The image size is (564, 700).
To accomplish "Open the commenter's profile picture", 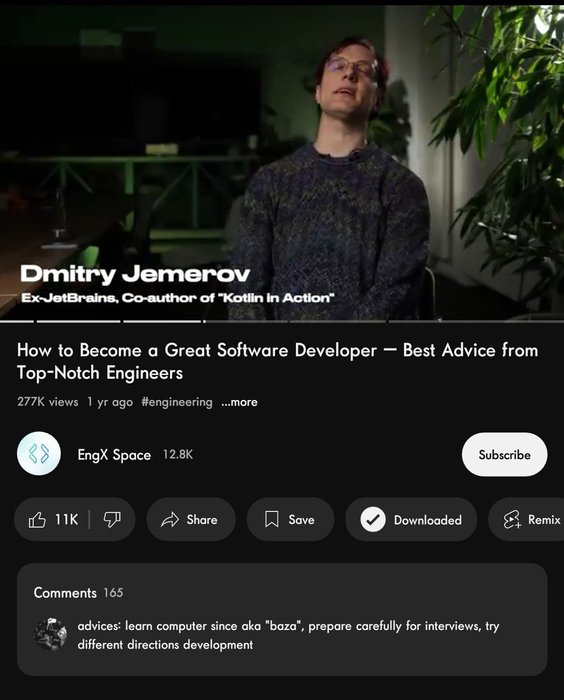I will [x=50, y=634].
